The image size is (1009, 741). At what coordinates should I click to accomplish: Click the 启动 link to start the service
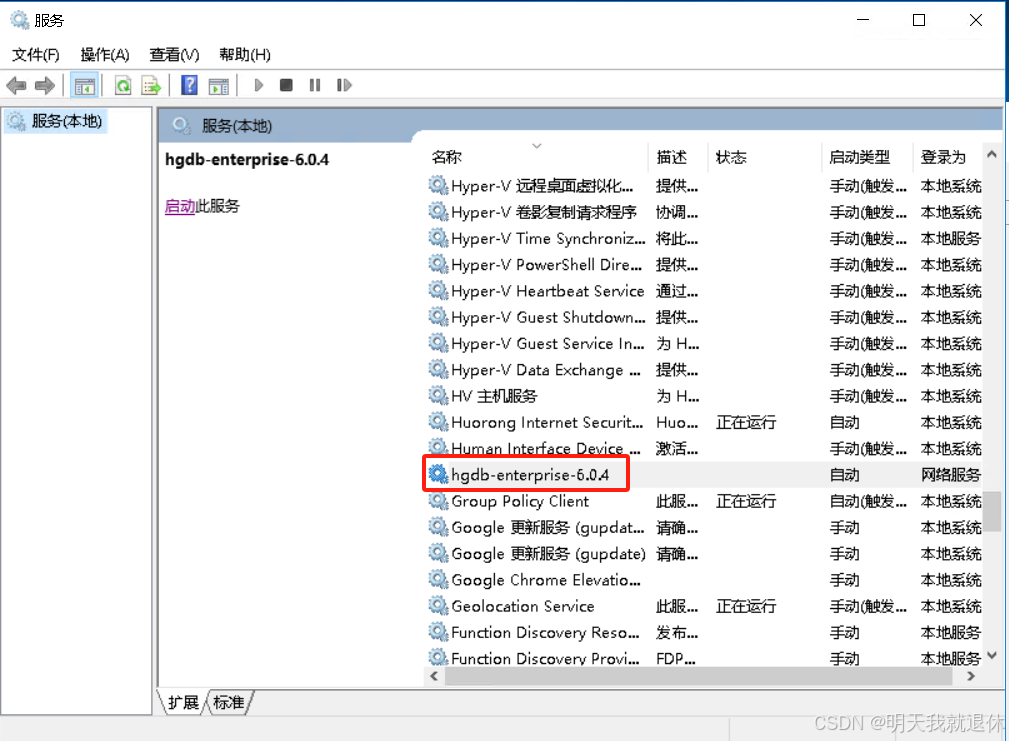coord(180,206)
